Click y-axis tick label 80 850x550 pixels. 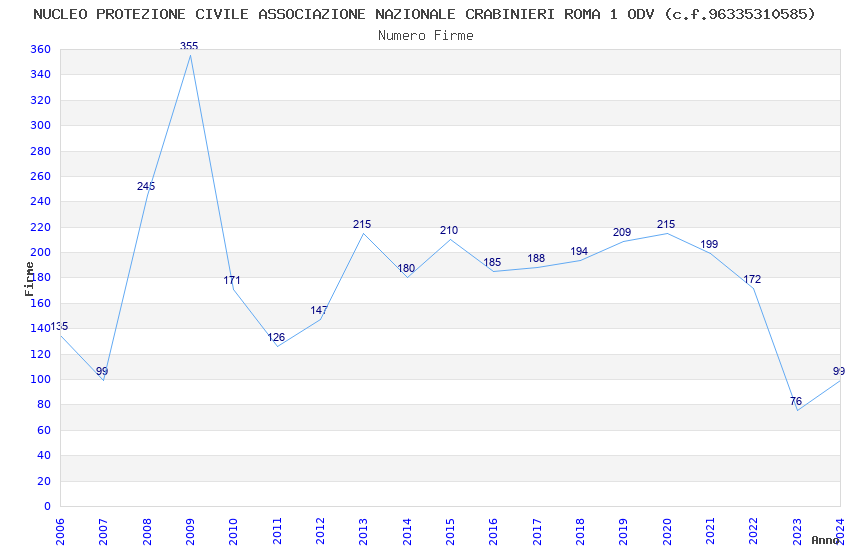[44, 404]
